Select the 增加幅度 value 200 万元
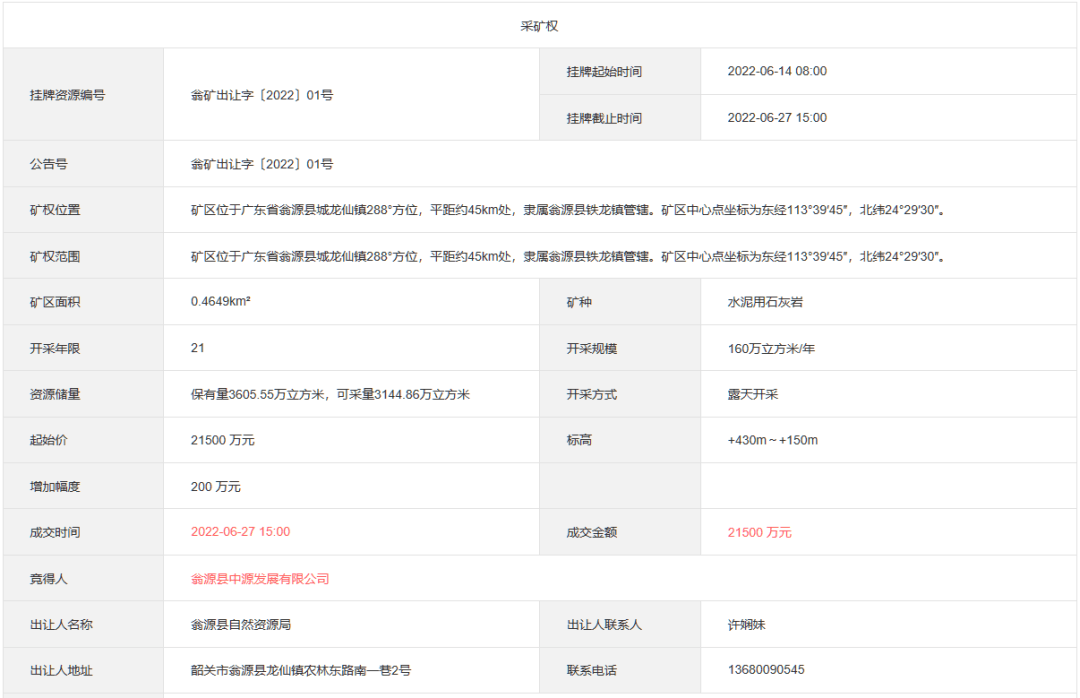The height and width of the screenshot is (698, 1080). tap(216, 487)
